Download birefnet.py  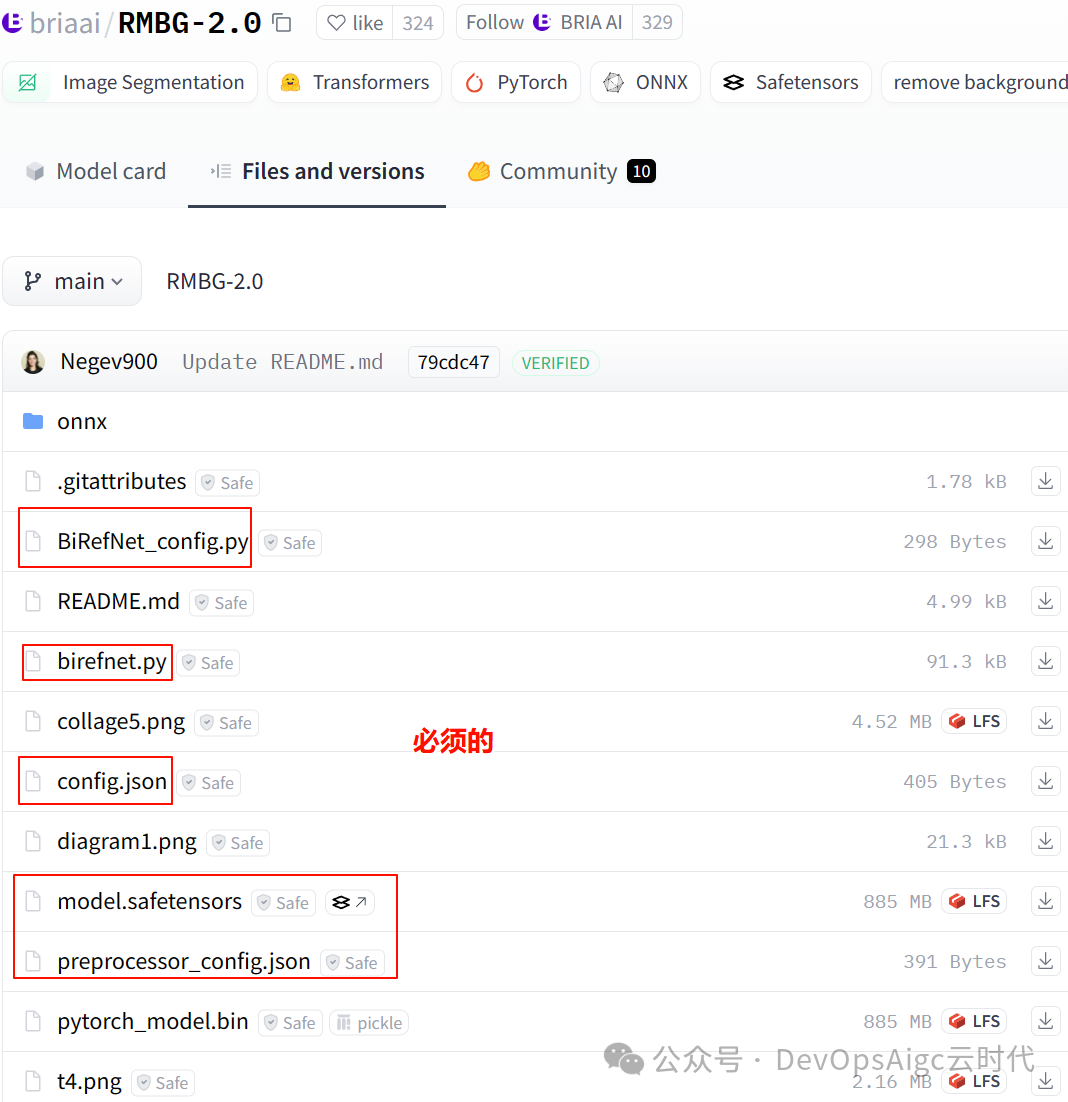click(1046, 661)
